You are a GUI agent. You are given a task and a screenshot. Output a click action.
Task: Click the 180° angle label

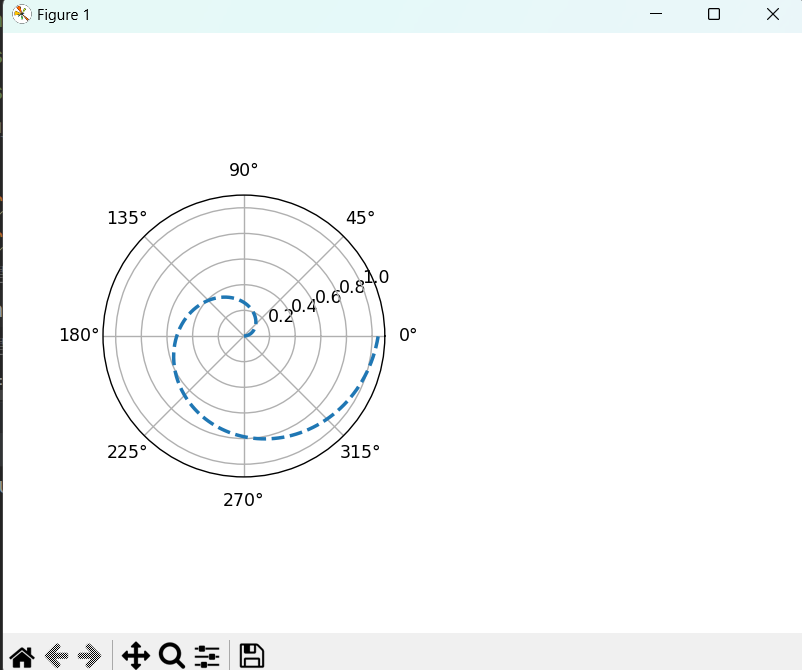point(78,335)
